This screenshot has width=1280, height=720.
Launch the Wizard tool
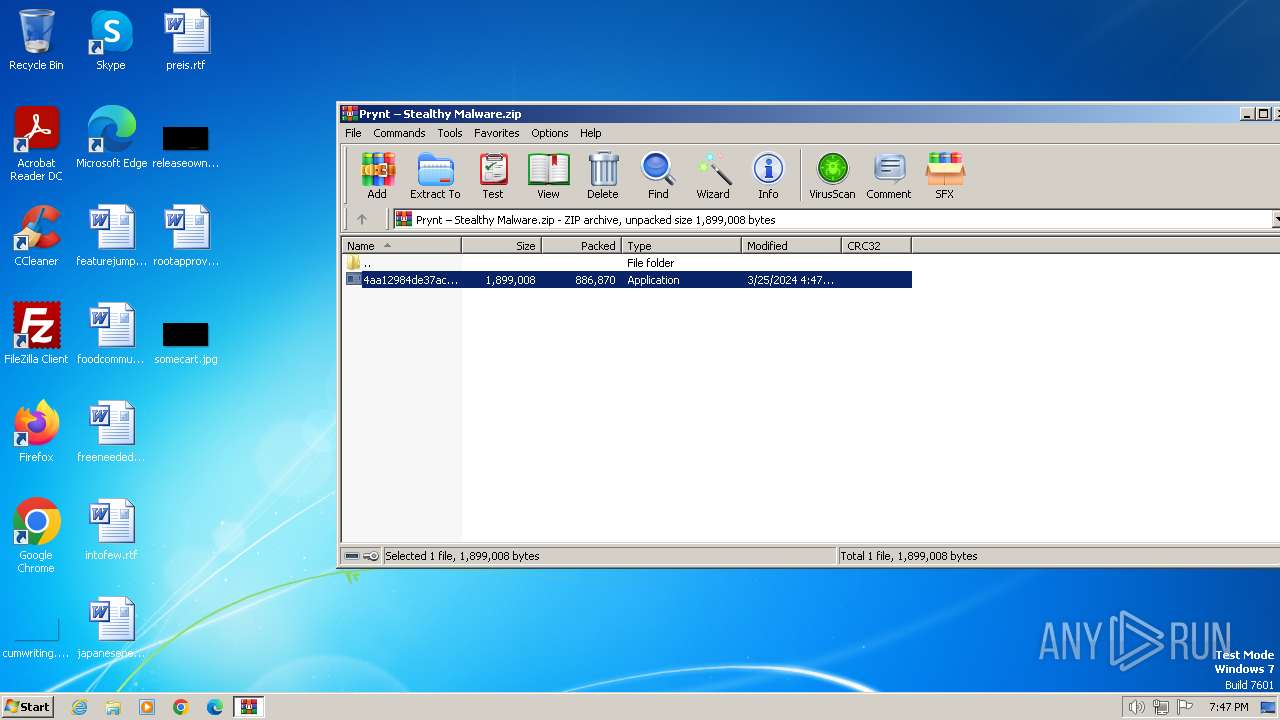click(x=713, y=176)
